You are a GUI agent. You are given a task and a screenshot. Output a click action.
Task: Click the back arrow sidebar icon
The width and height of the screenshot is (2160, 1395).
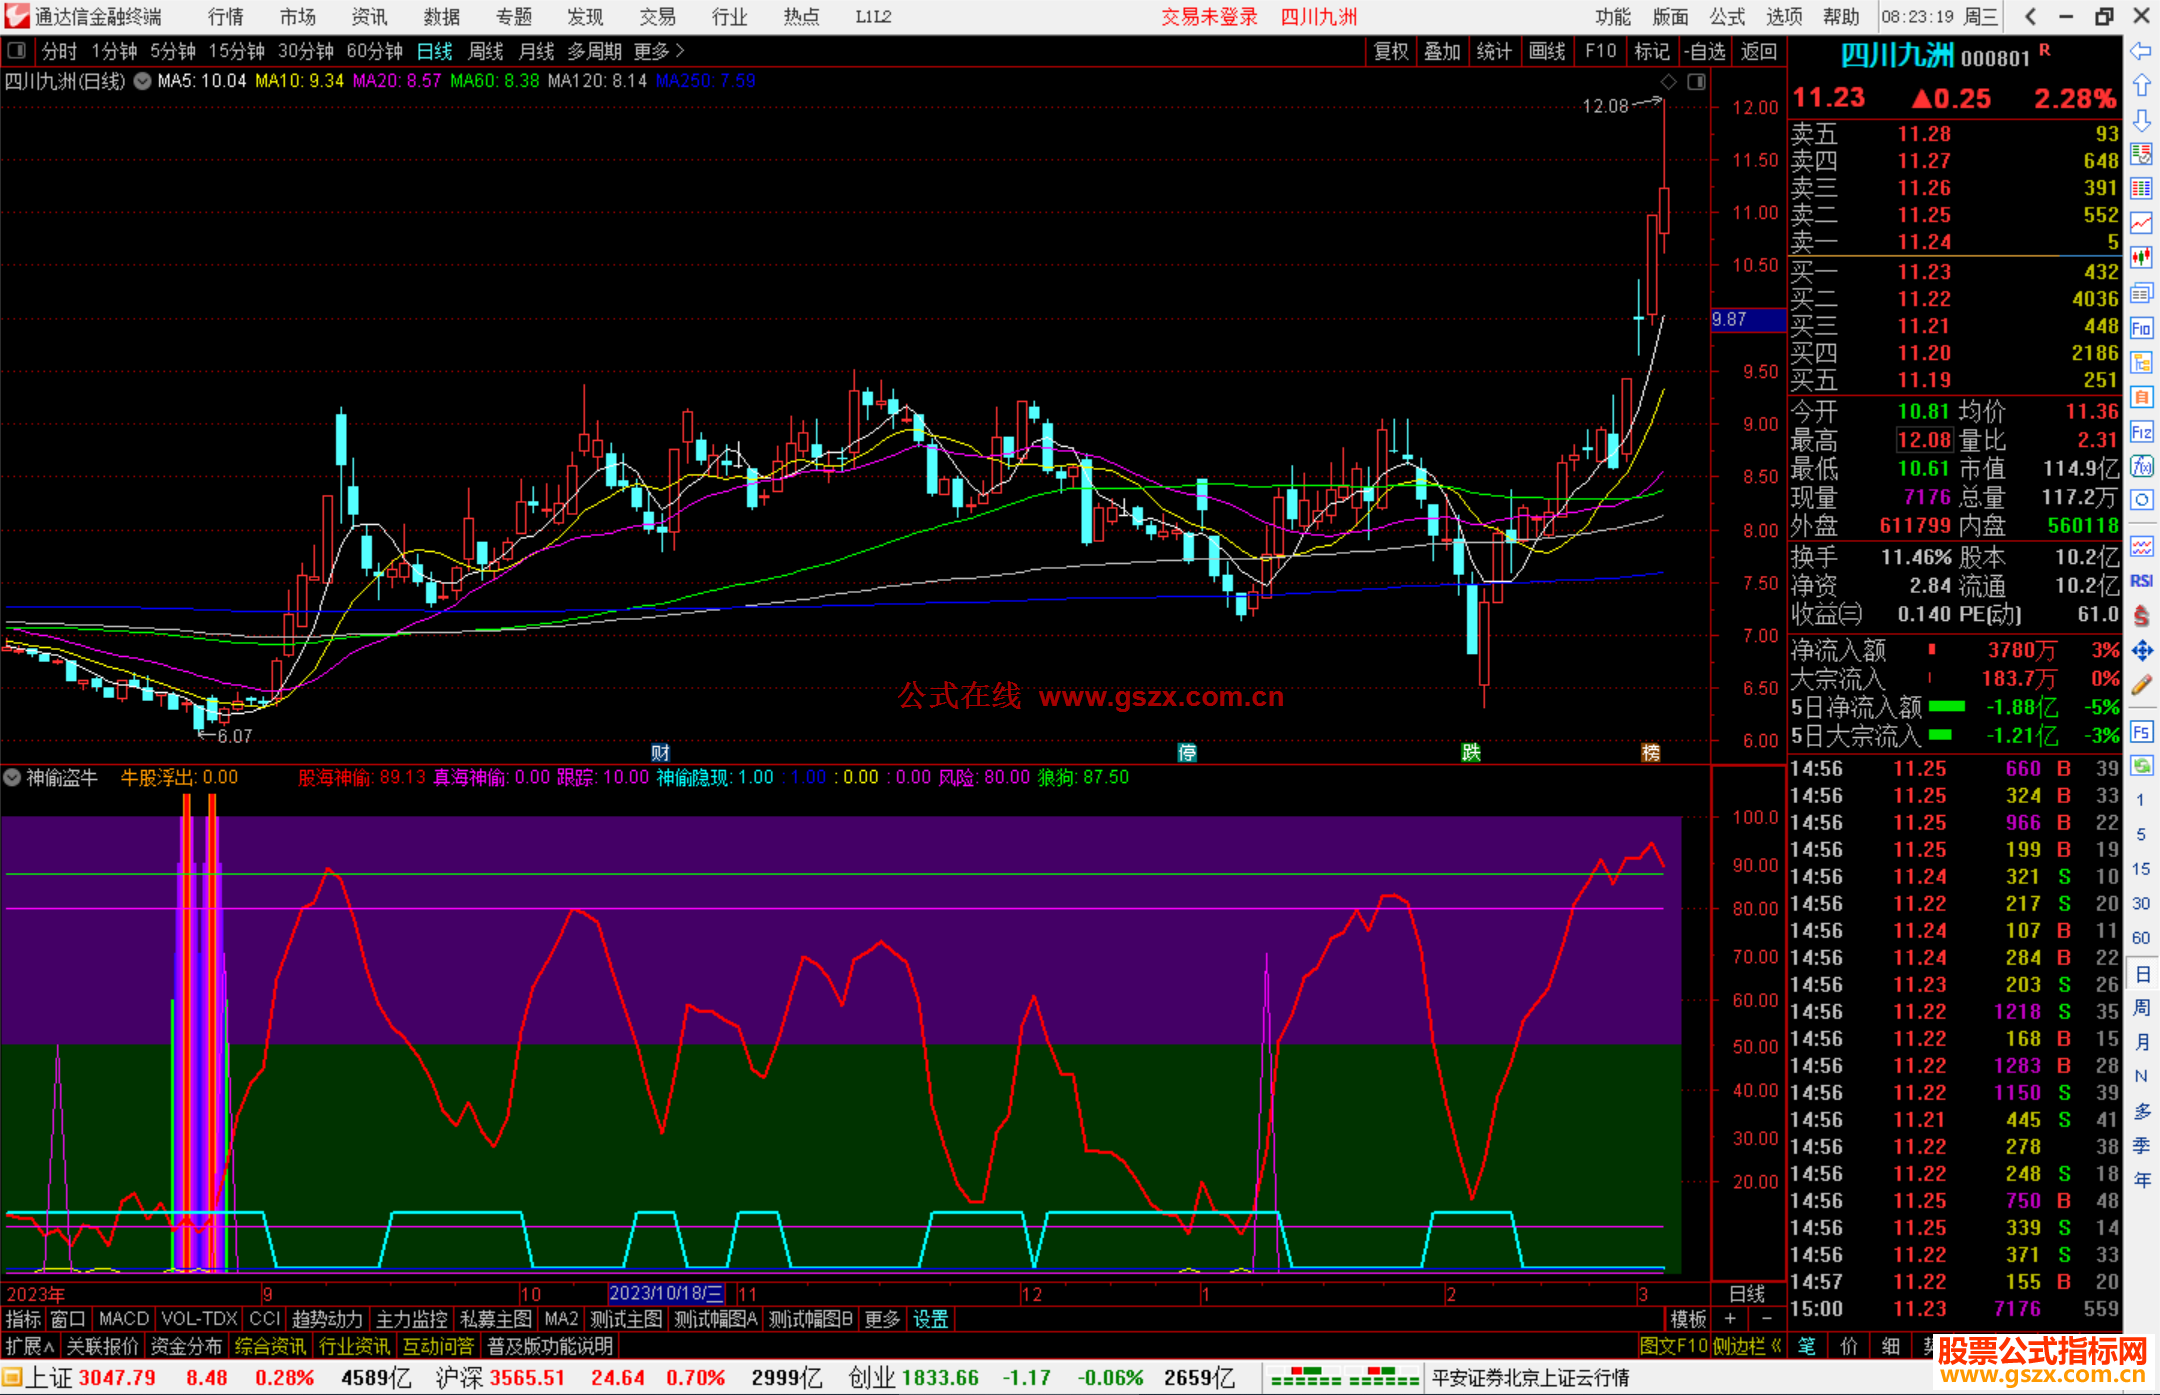pyautogui.click(x=2141, y=51)
